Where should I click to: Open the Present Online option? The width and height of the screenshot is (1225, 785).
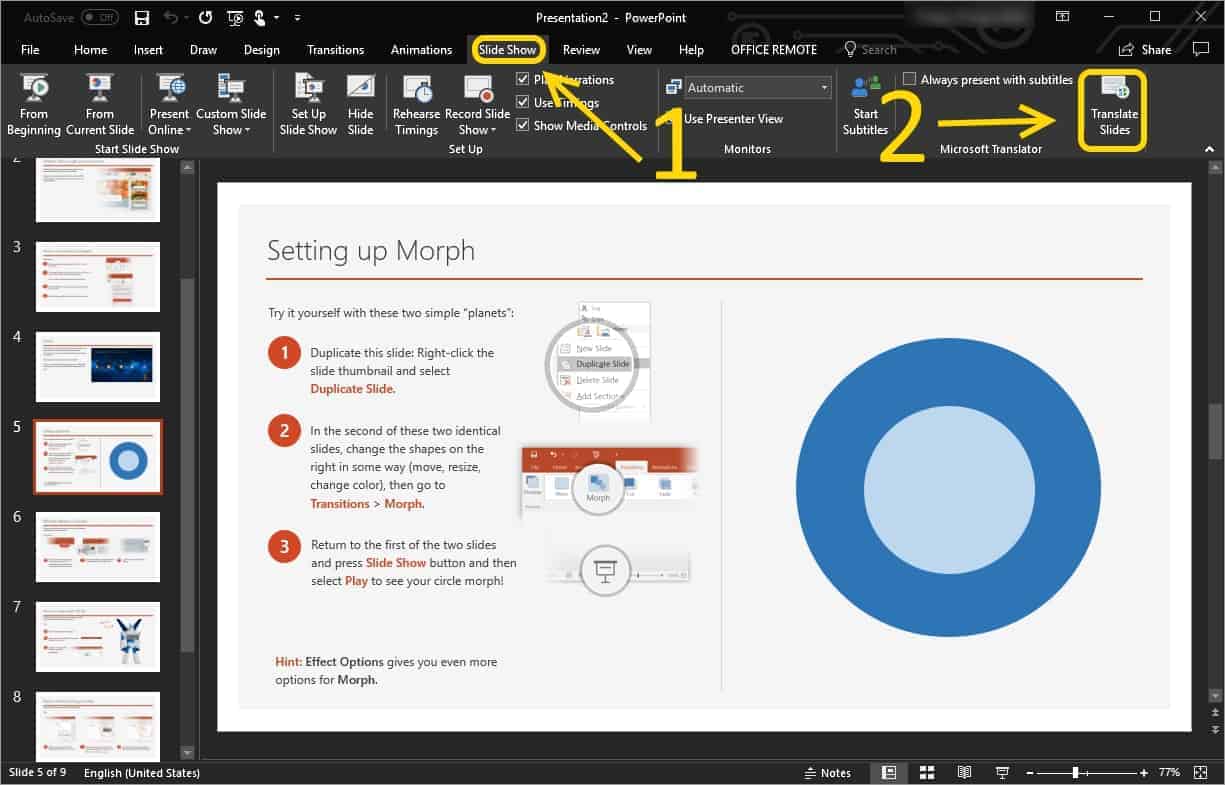click(x=170, y=104)
